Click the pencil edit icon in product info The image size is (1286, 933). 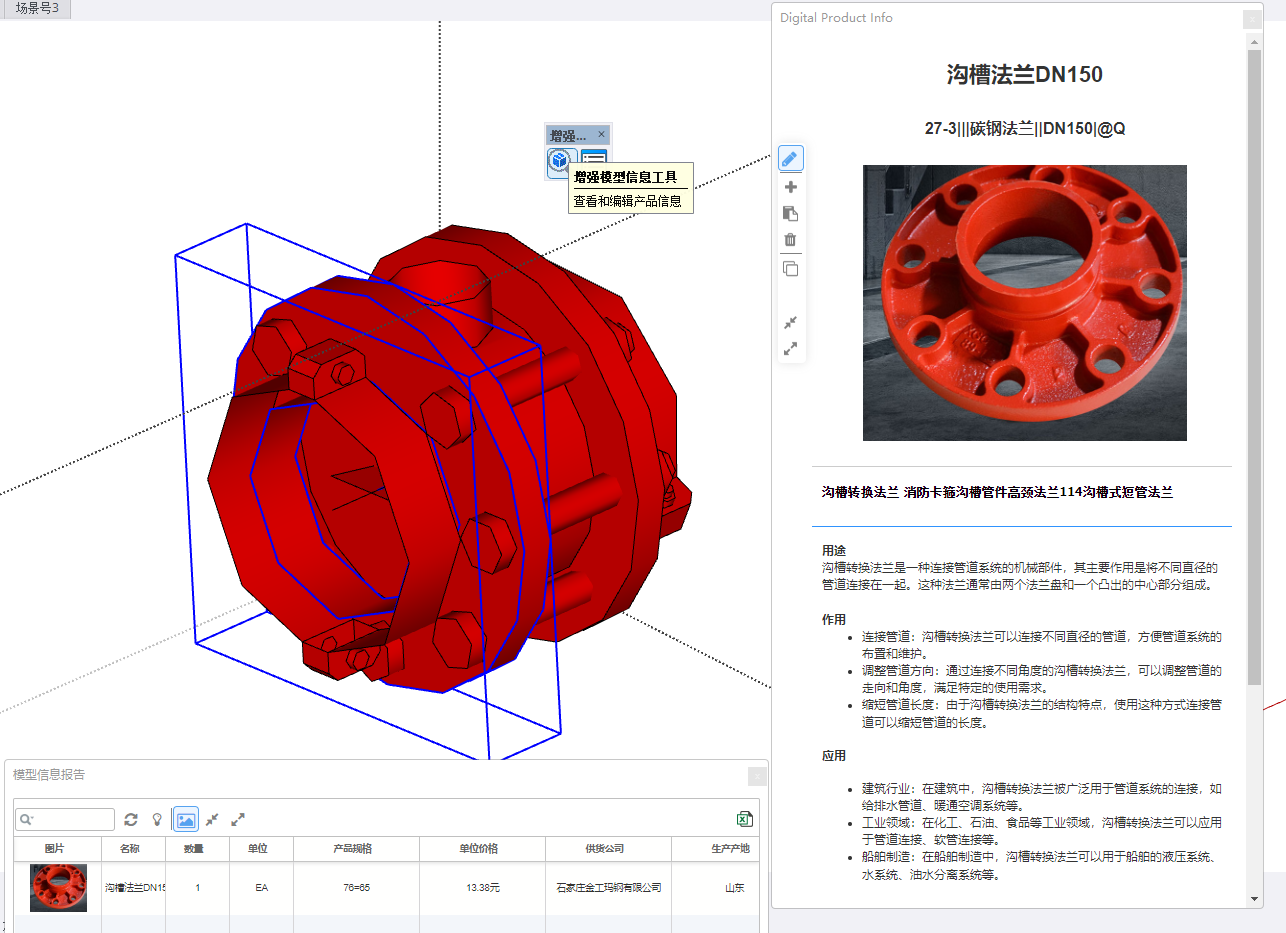pos(790,159)
